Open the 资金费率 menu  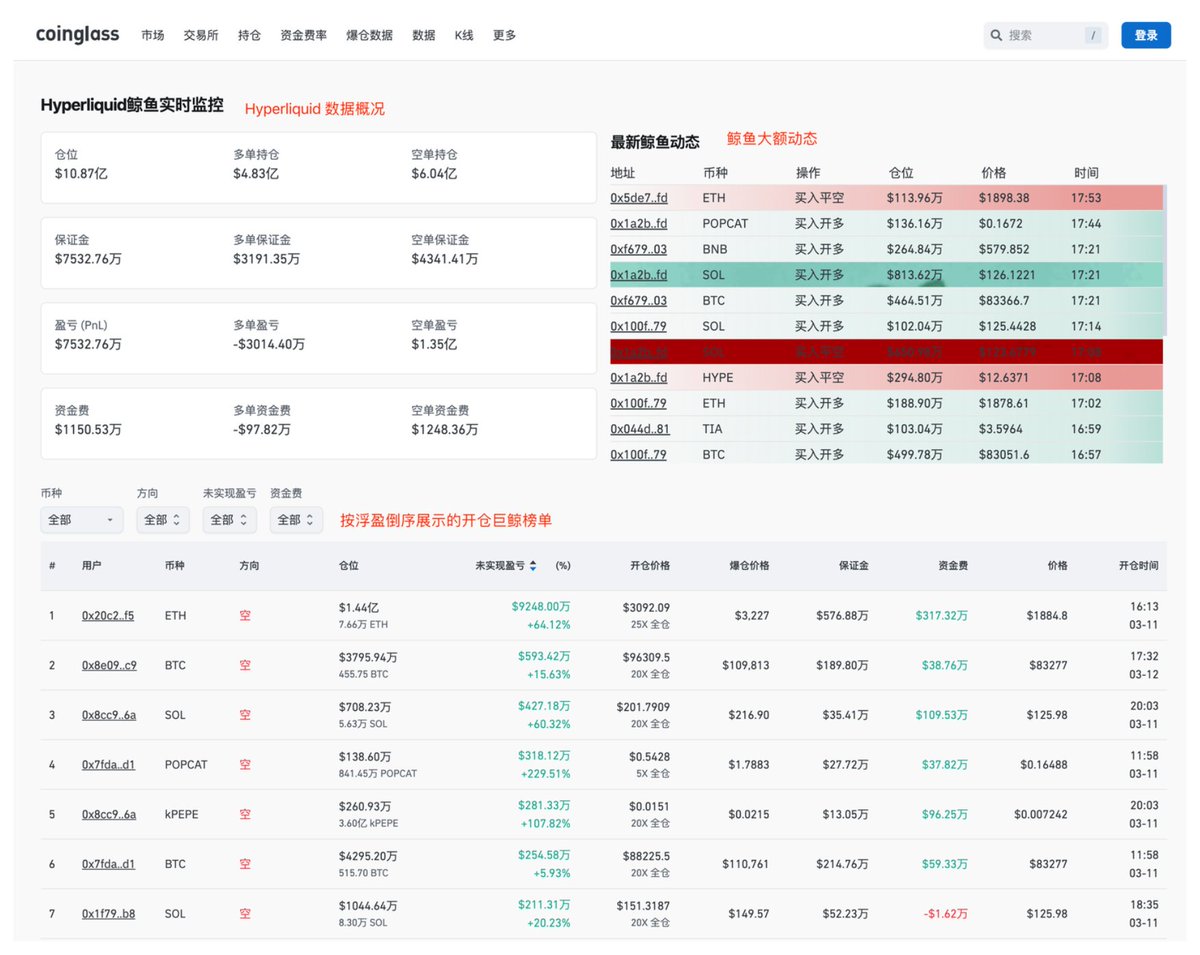pos(303,35)
